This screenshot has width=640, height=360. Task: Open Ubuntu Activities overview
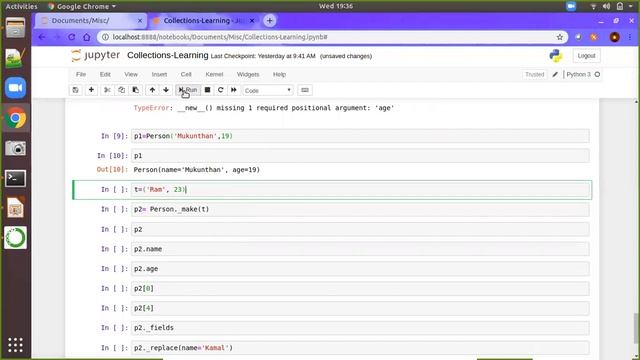pos(21,6)
